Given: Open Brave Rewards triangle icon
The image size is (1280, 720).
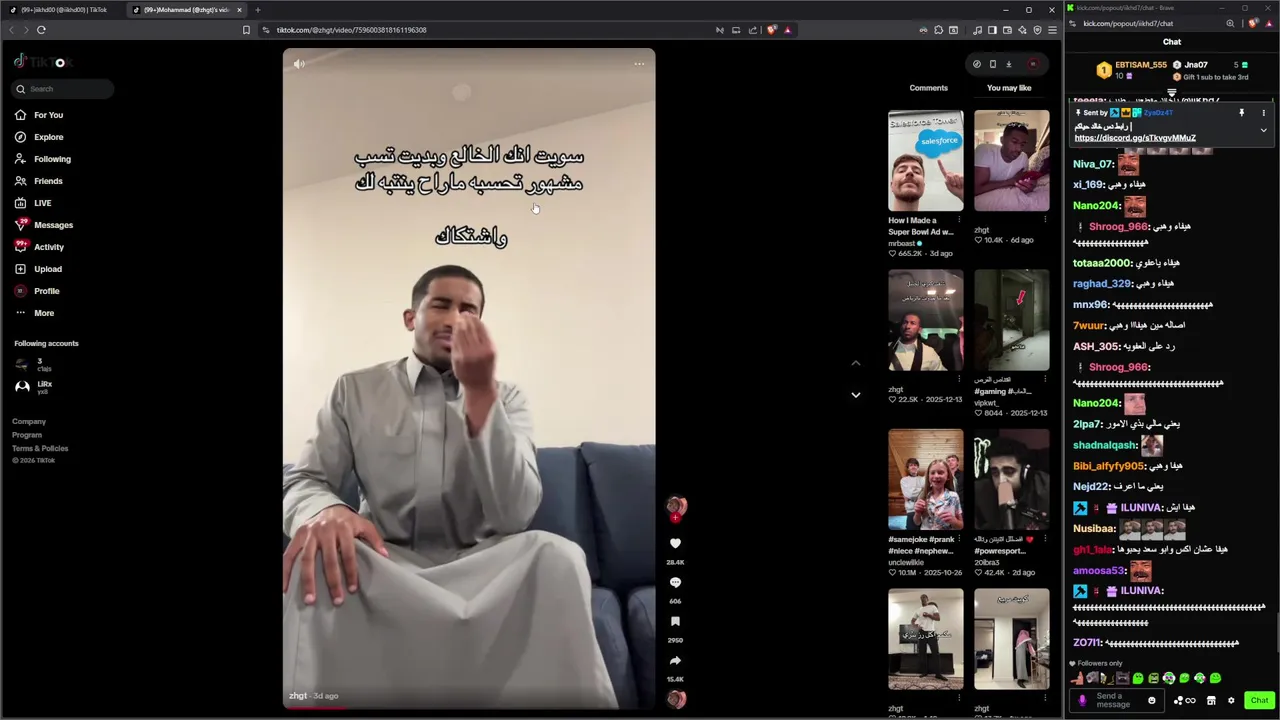Looking at the screenshot, I should [788, 30].
